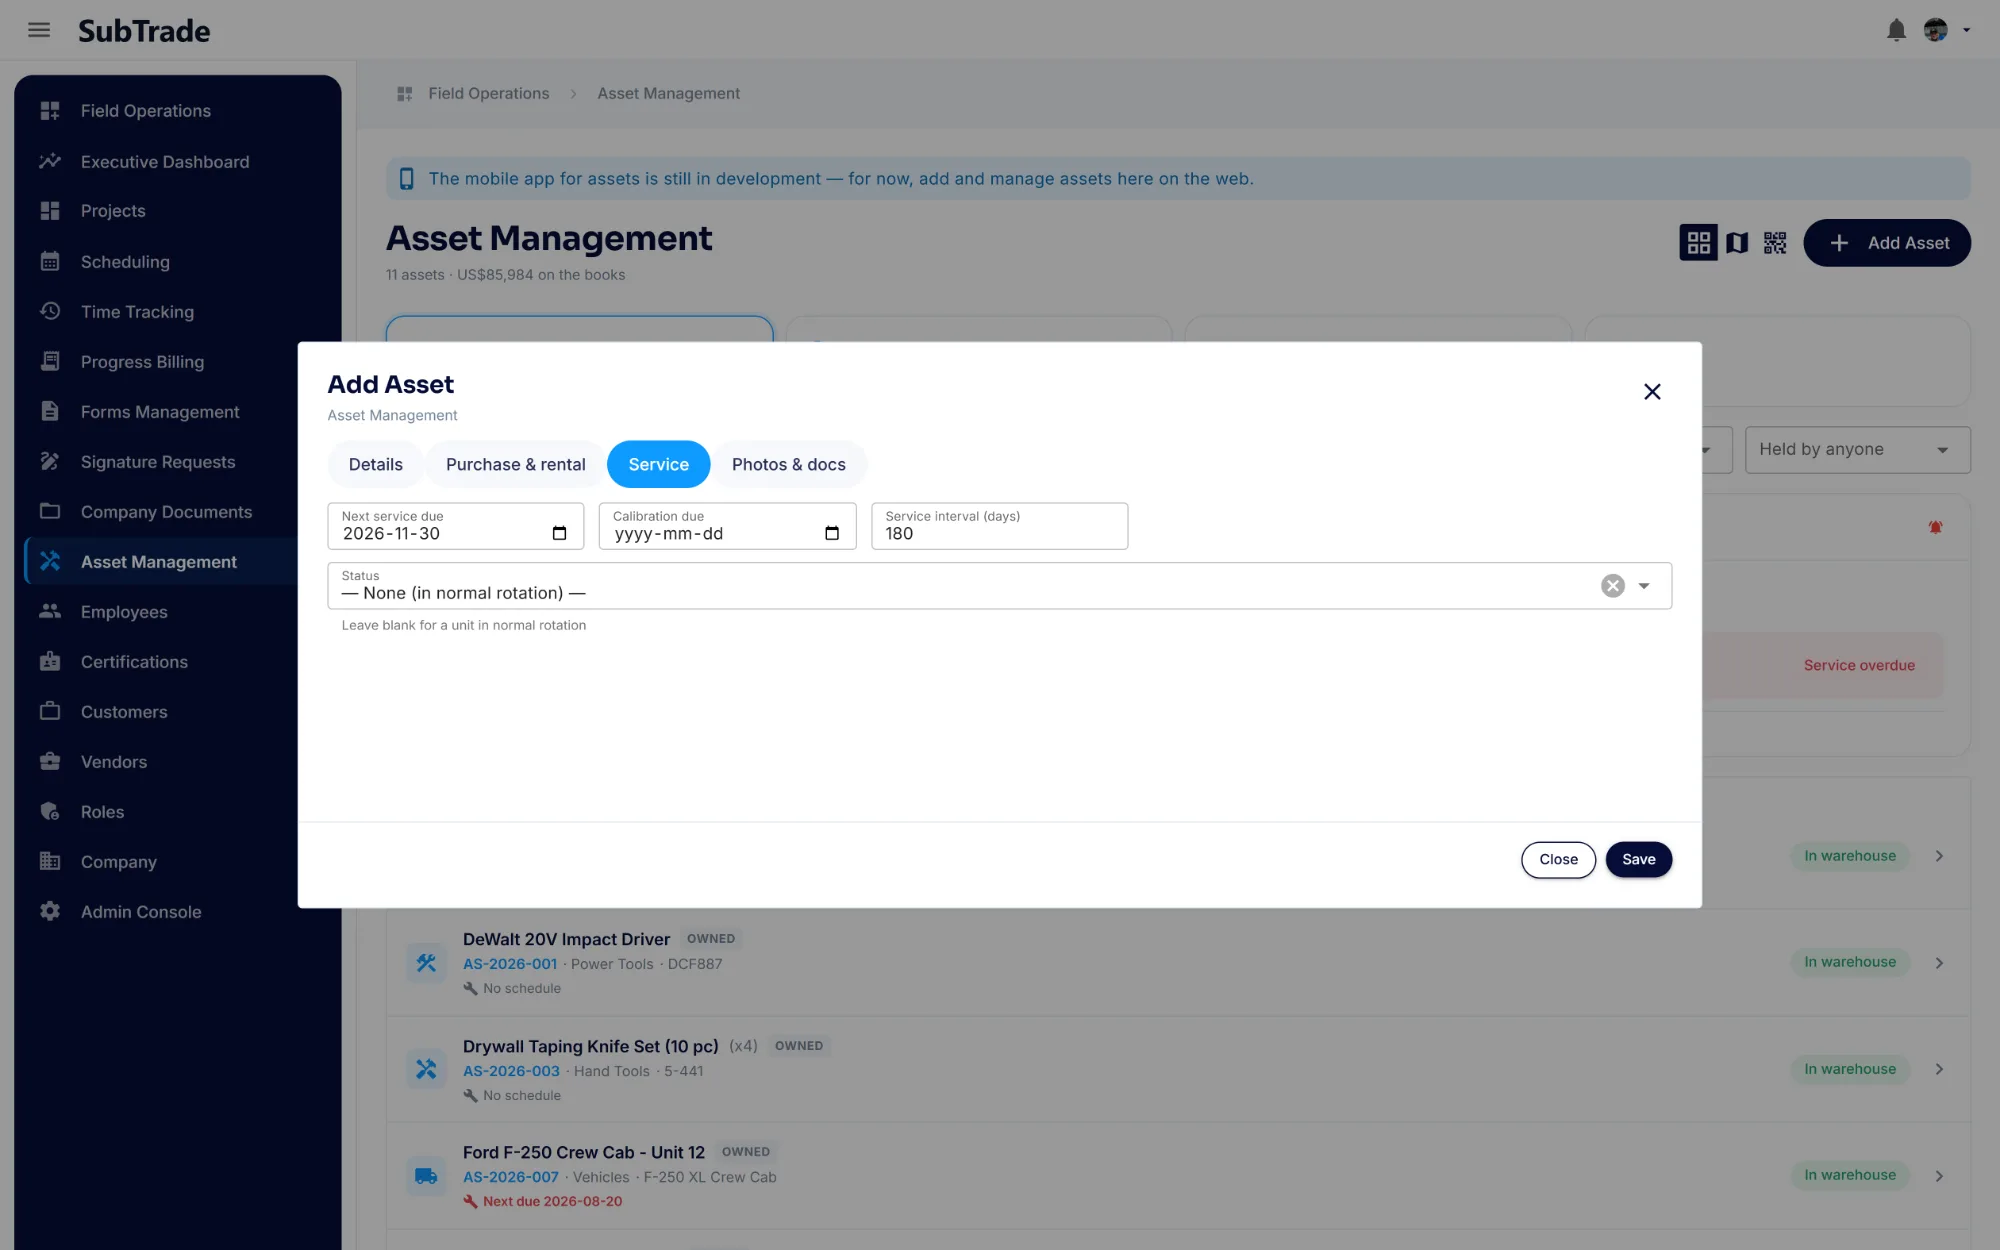Click the Time Tracking clock icon
2000x1250 pixels.
pos(50,311)
